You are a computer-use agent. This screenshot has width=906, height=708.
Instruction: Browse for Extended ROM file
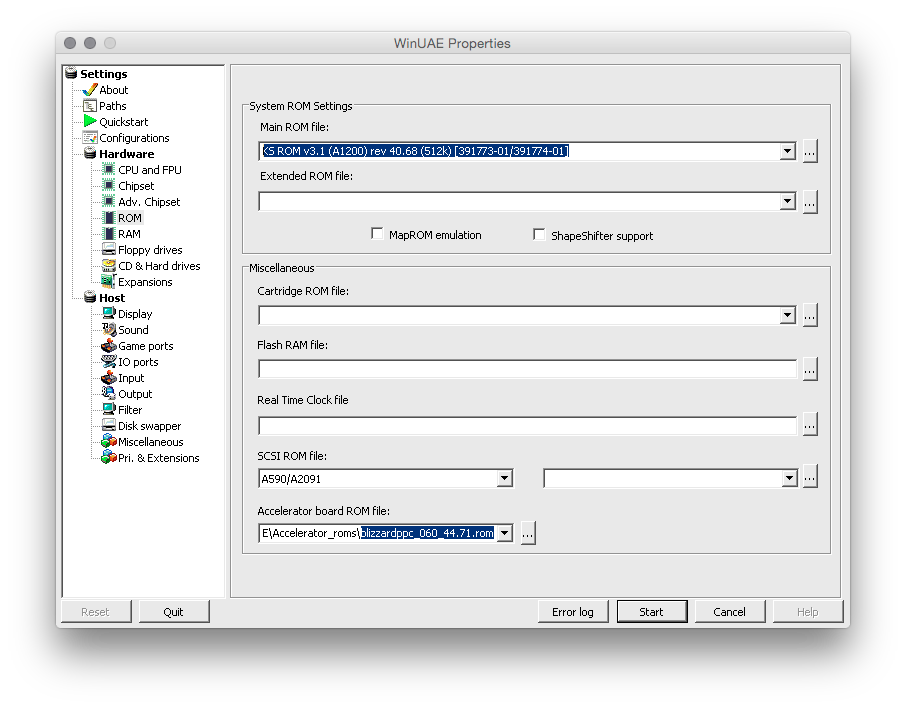(810, 202)
